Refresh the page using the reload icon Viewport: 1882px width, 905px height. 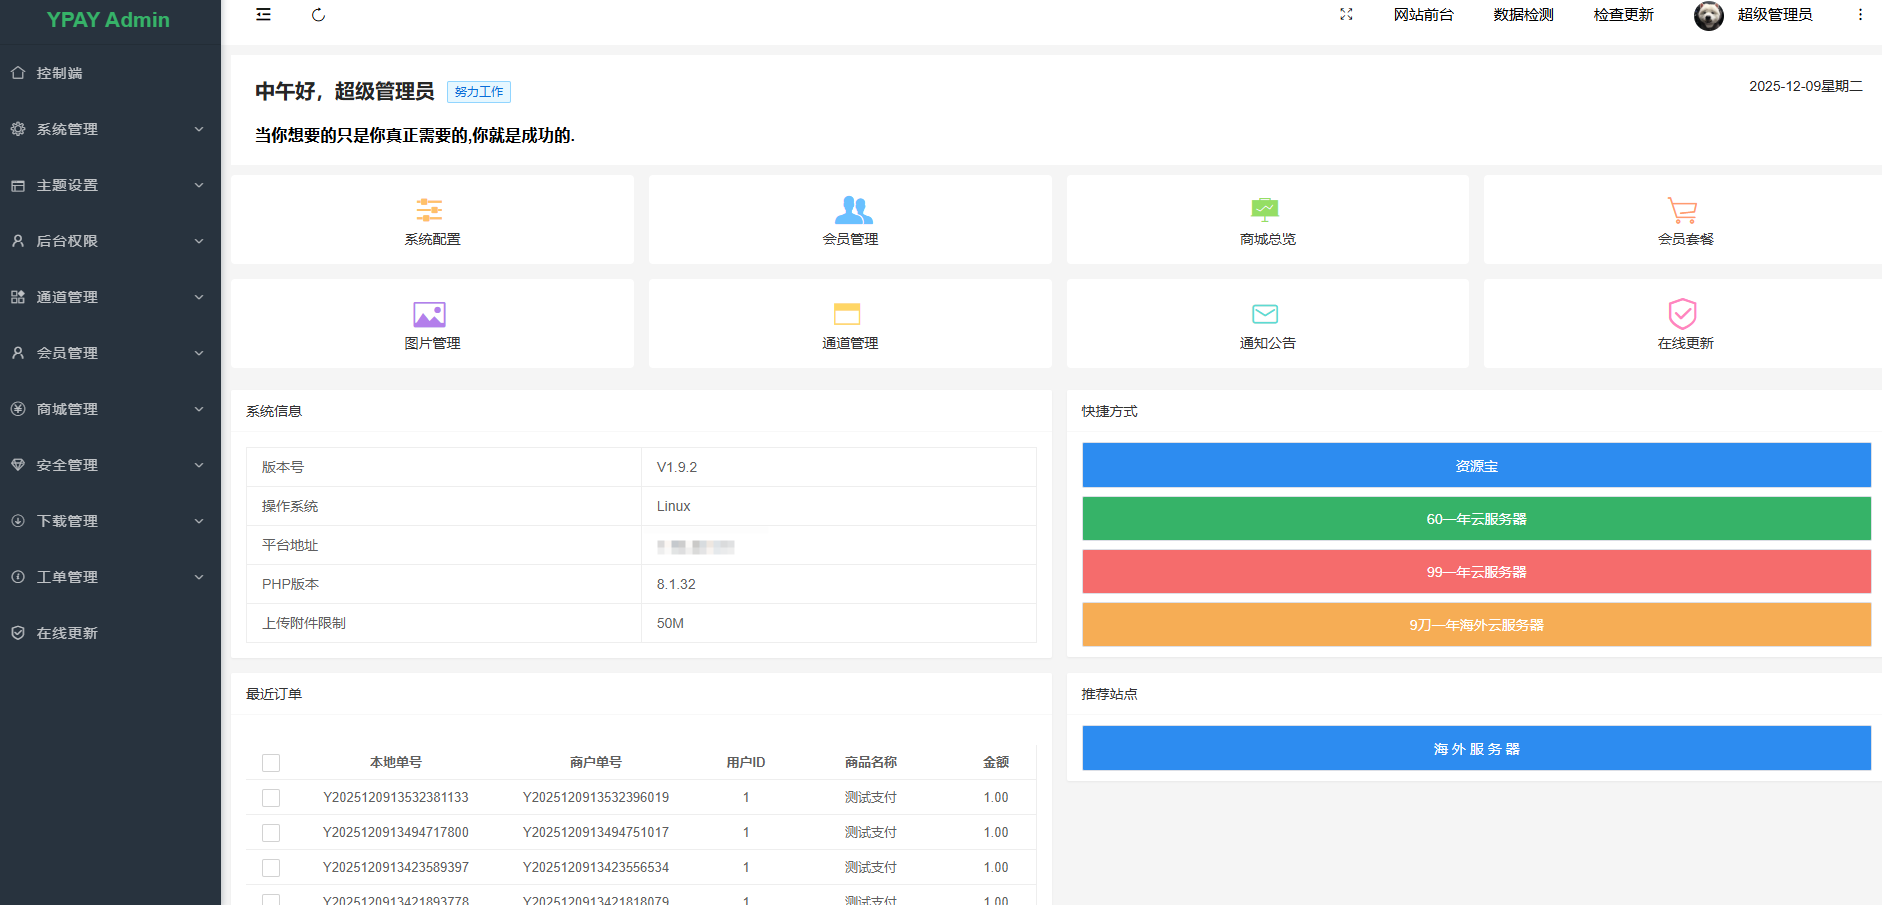tap(318, 15)
